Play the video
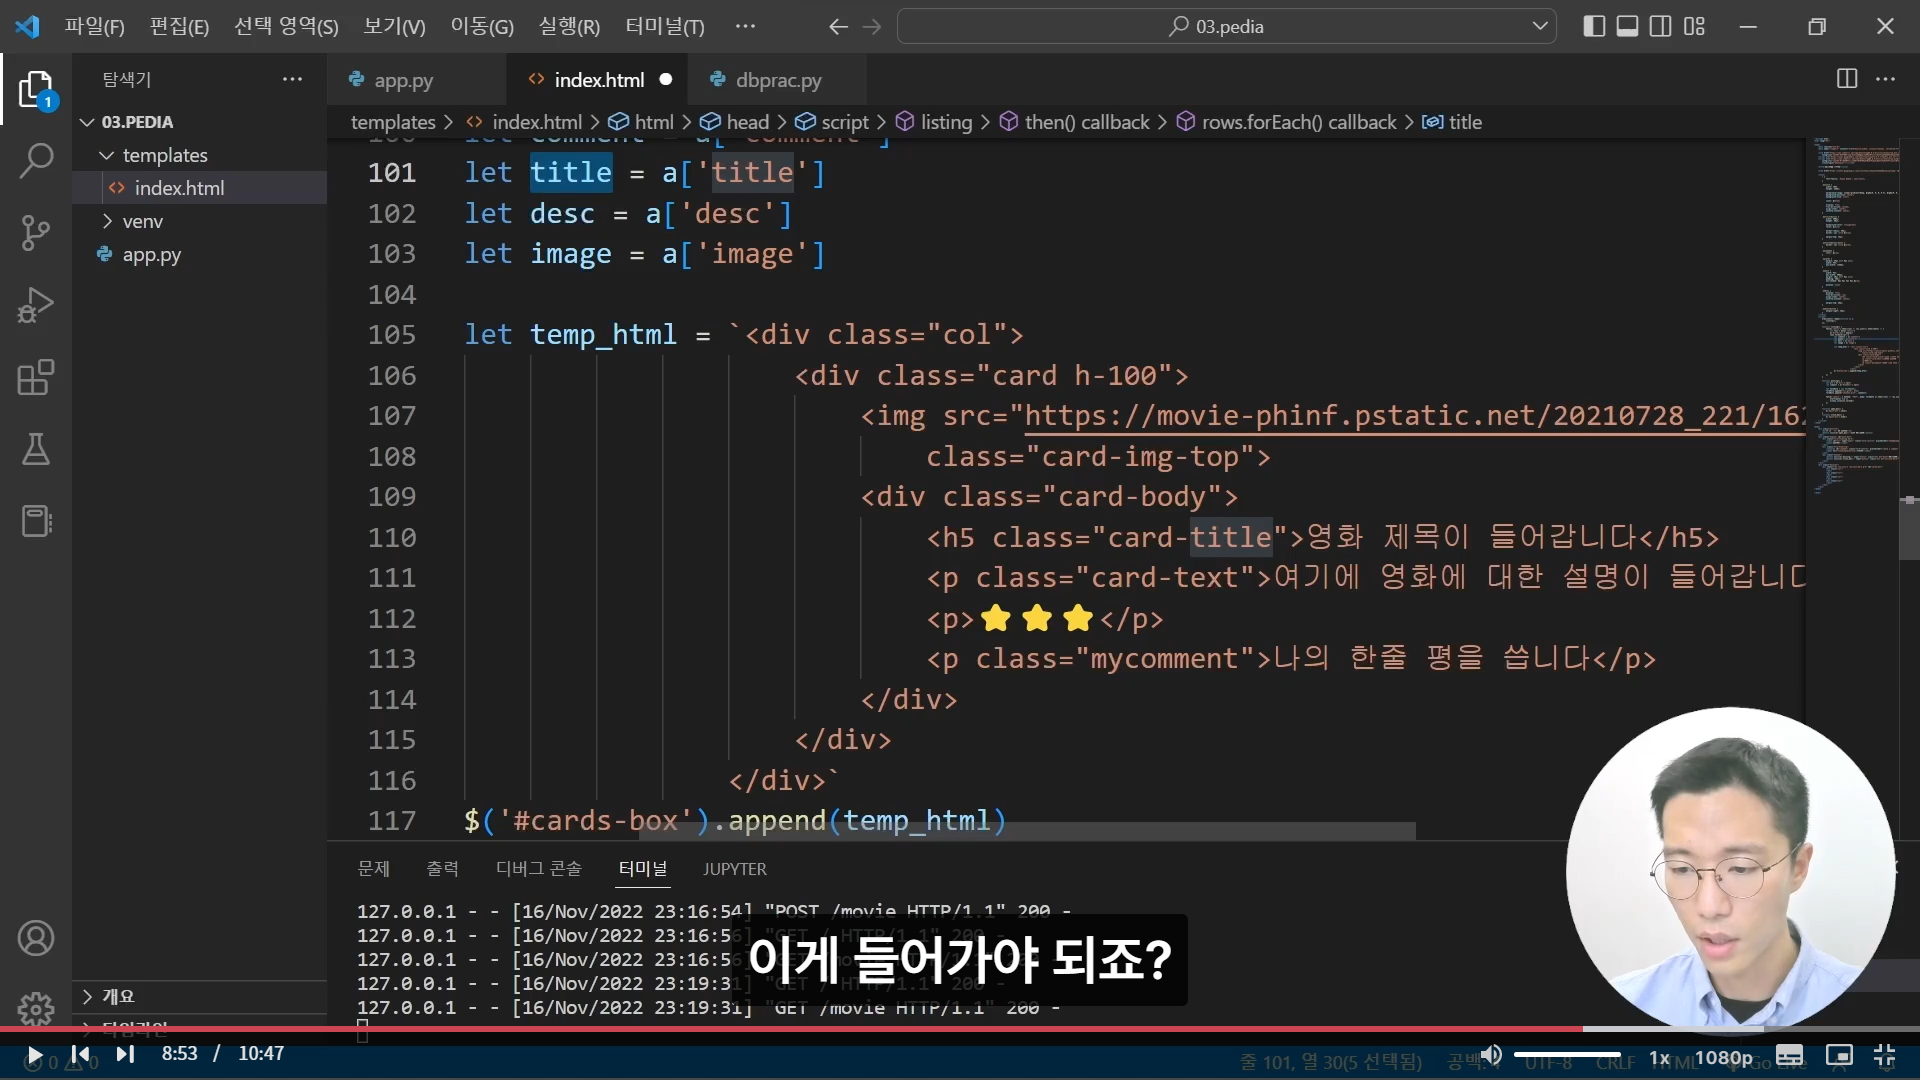Screen dimensions: 1920x1080 (x=34, y=1055)
